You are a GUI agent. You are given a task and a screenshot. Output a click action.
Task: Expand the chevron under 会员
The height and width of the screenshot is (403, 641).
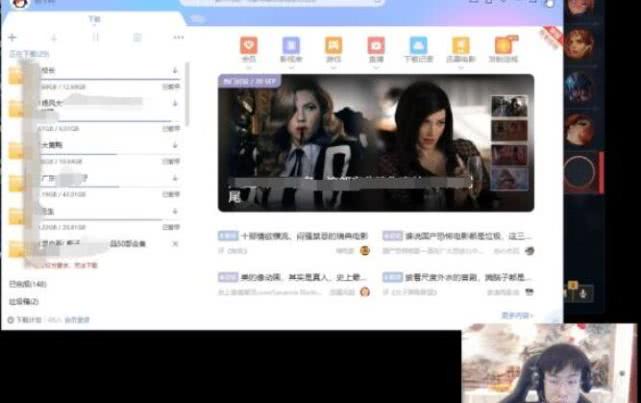249,67
